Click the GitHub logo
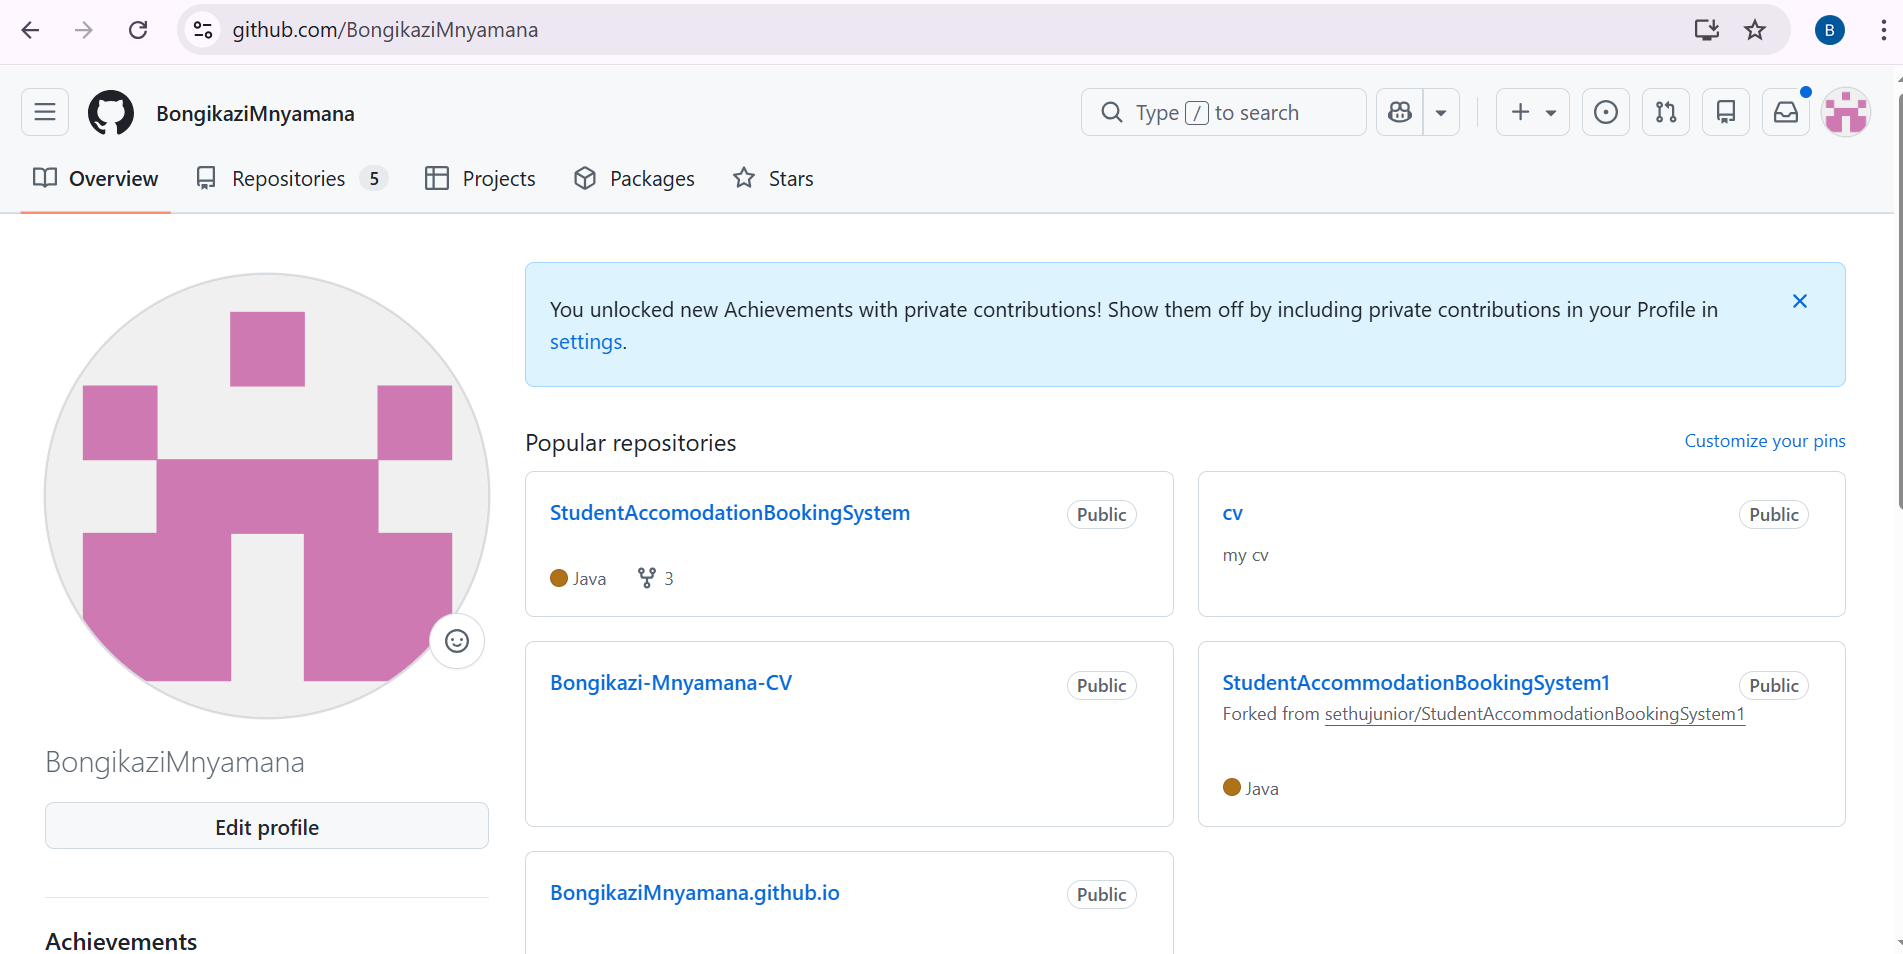This screenshot has height=954, width=1903. 110,112
